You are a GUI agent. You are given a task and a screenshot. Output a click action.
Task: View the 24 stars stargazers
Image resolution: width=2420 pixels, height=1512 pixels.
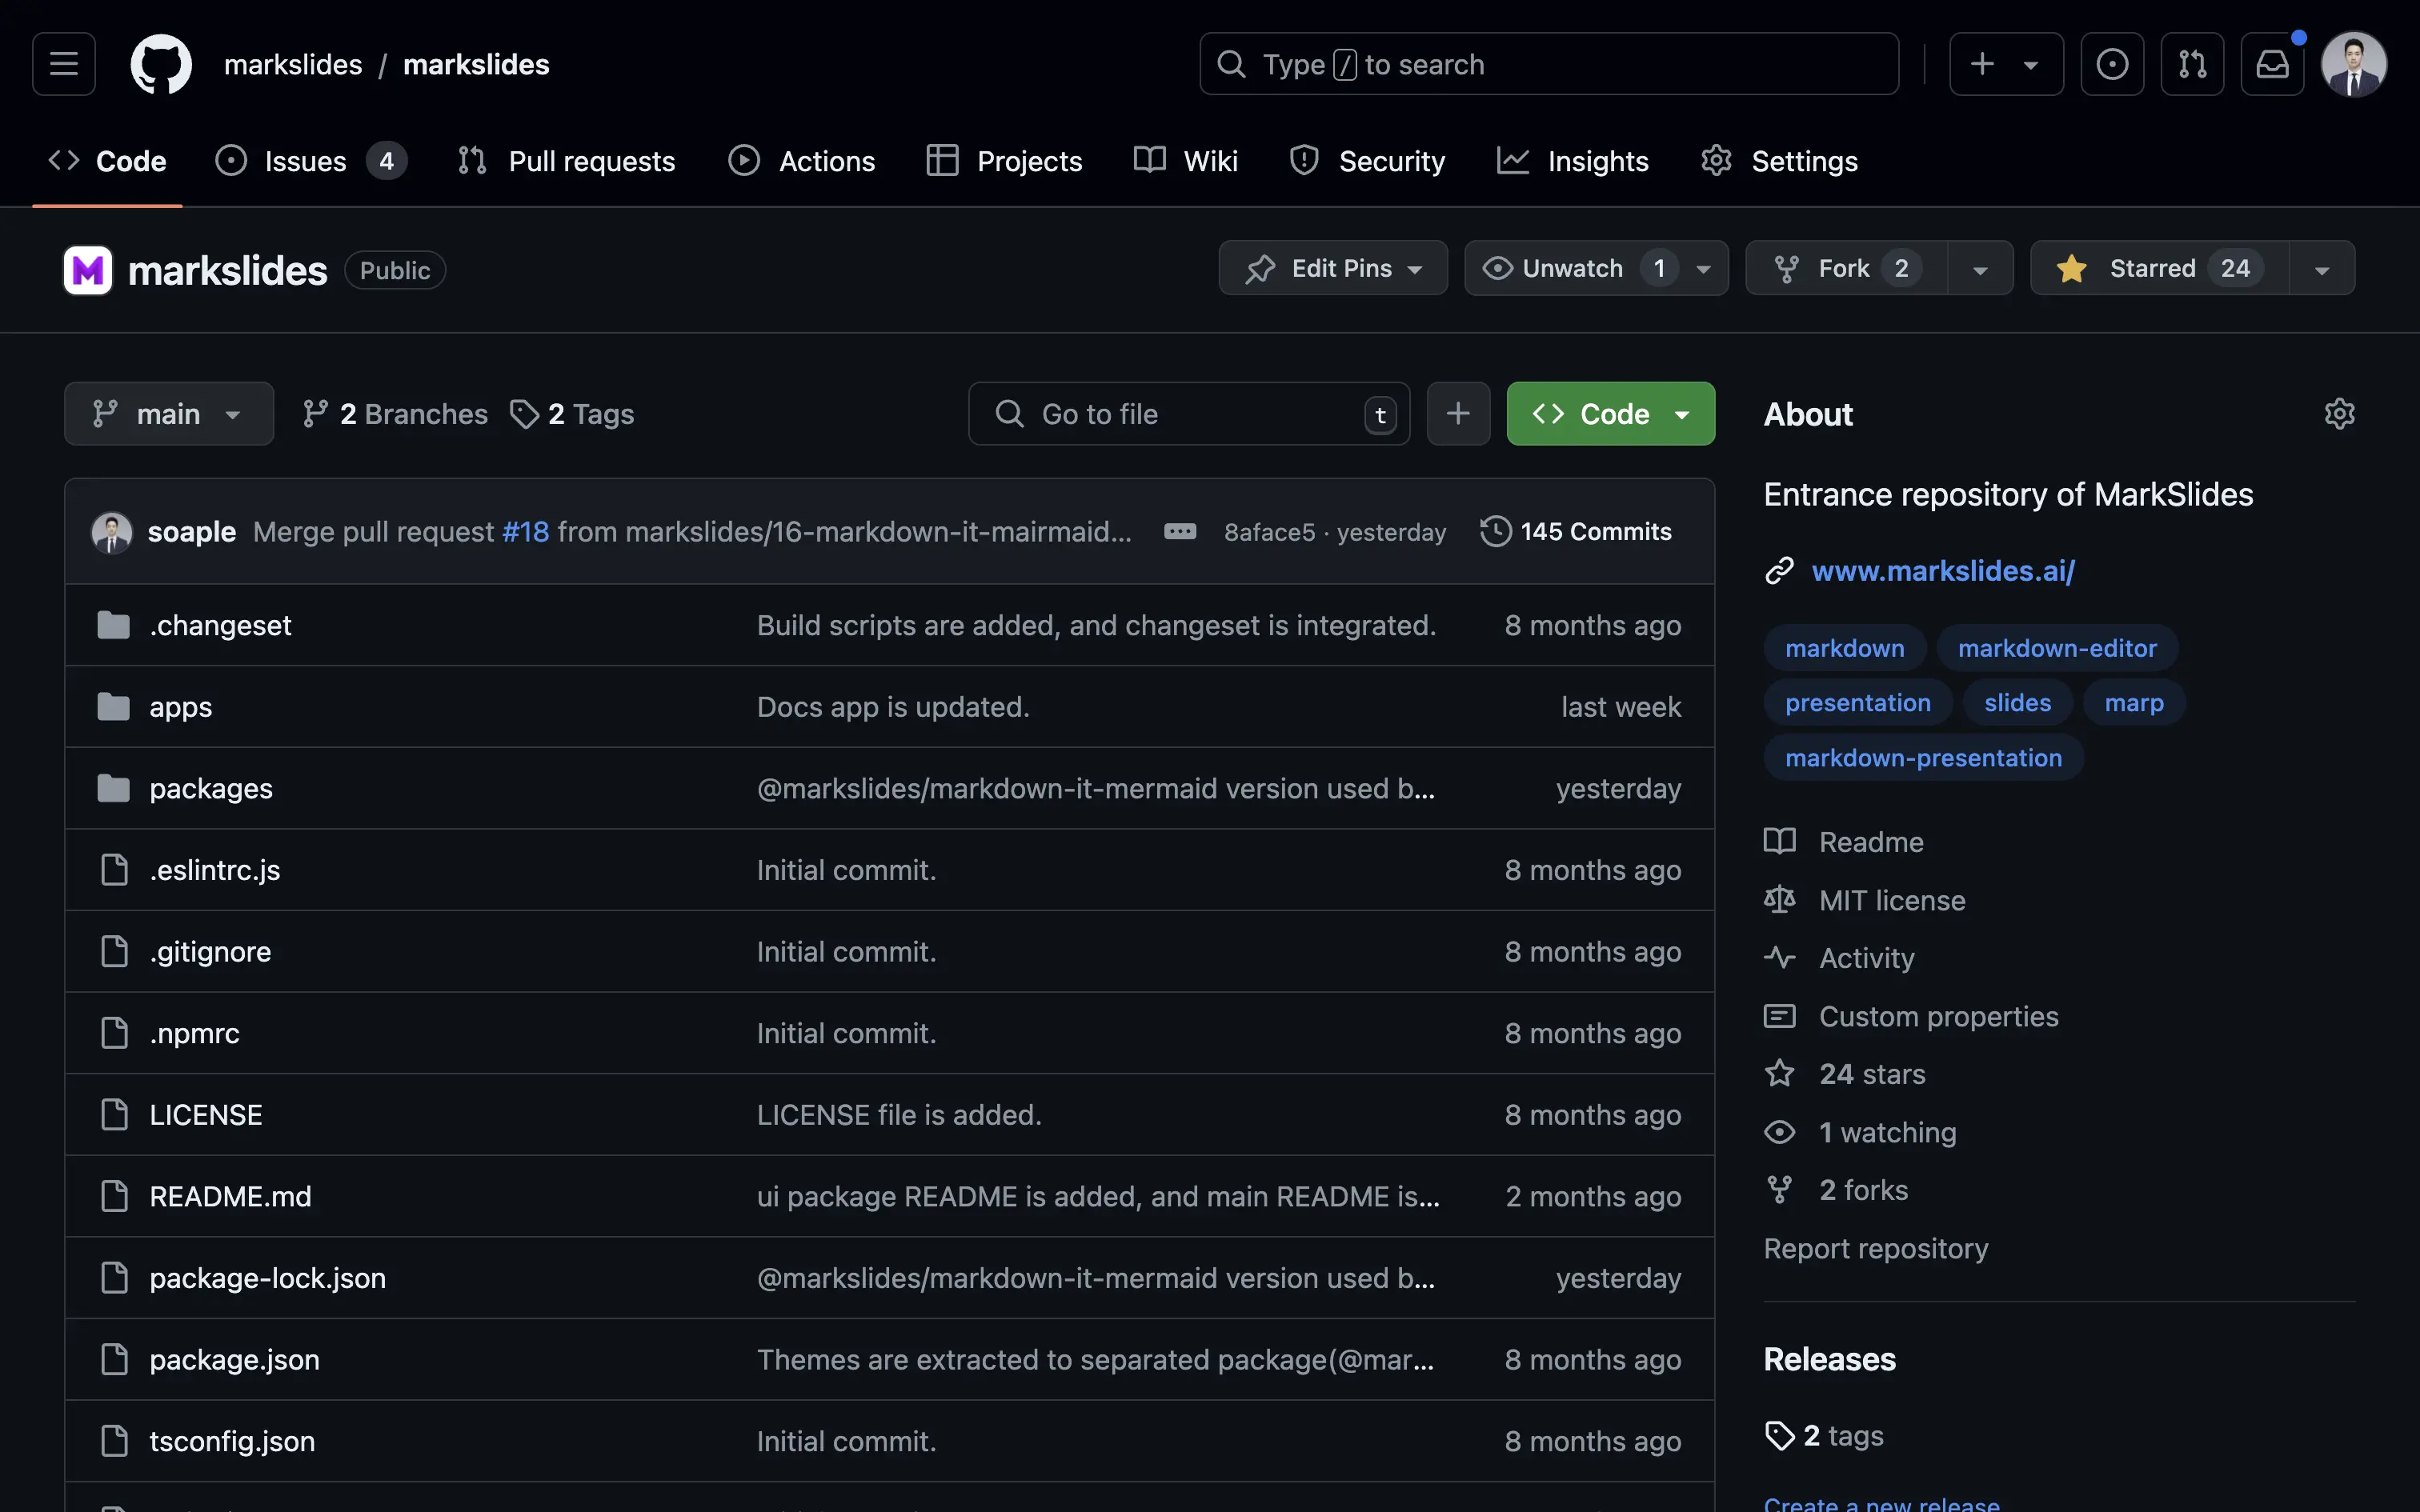(1845, 1074)
